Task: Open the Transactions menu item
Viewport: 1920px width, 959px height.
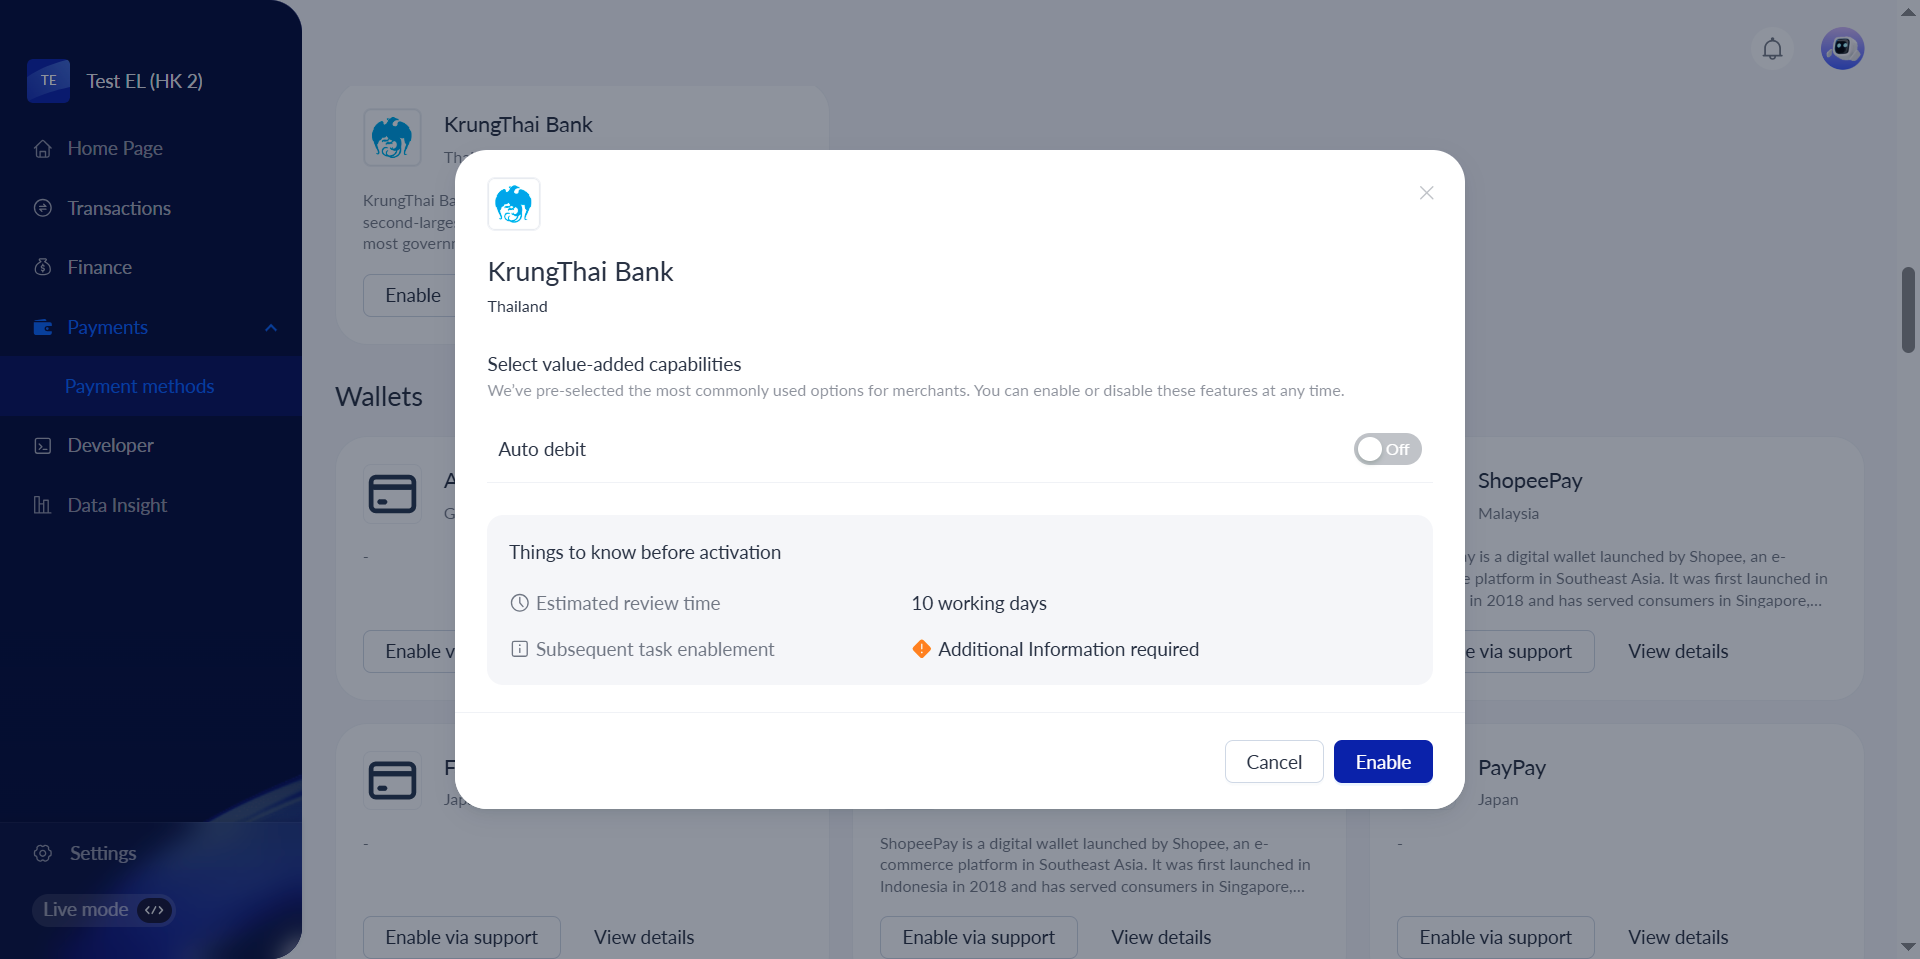Action: [119, 208]
